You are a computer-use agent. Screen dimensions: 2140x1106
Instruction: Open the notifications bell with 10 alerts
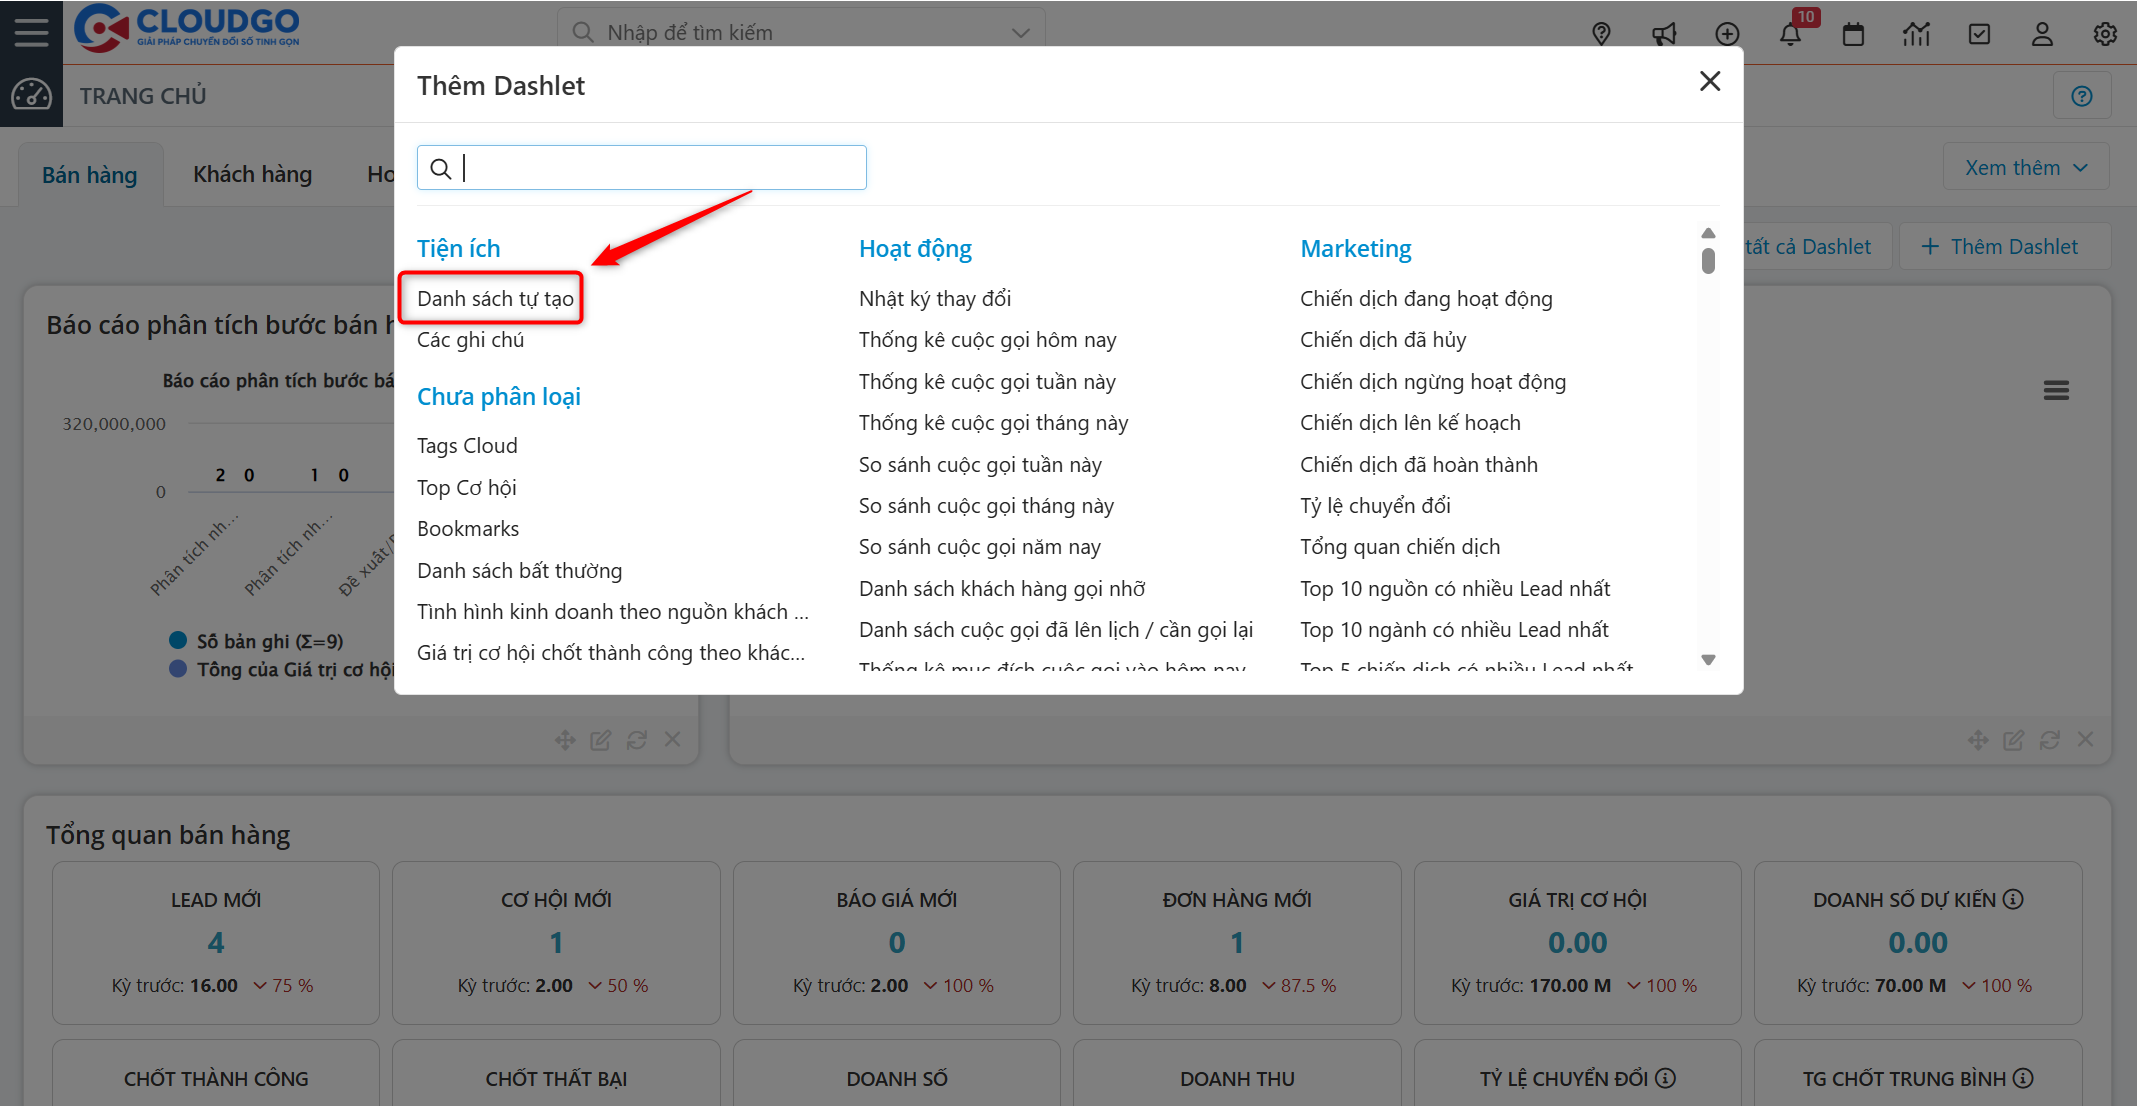[x=1791, y=33]
